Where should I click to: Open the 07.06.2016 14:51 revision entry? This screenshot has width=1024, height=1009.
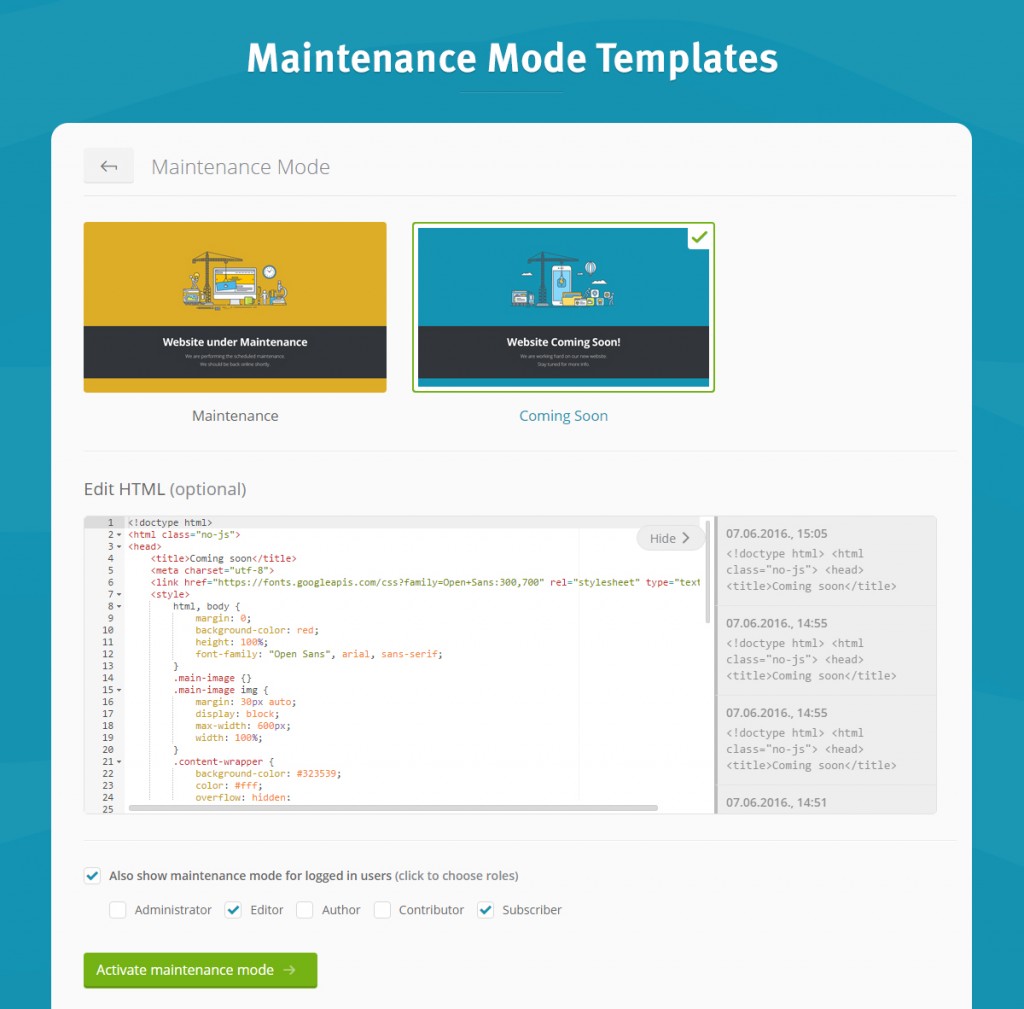tap(826, 801)
